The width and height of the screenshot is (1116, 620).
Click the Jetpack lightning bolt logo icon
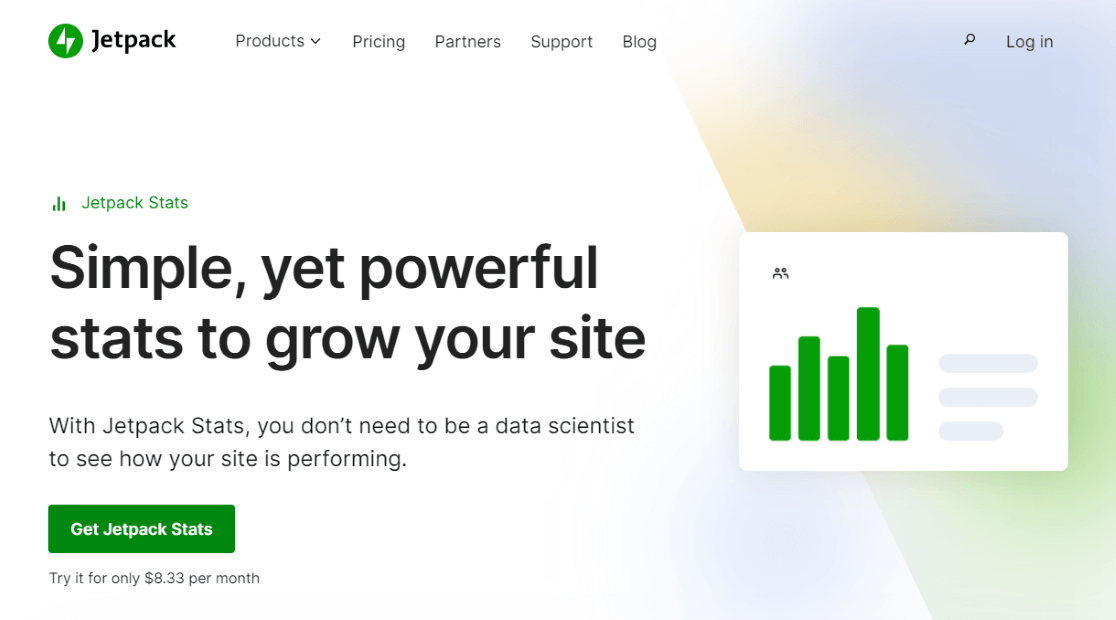pyautogui.click(x=65, y=41)
